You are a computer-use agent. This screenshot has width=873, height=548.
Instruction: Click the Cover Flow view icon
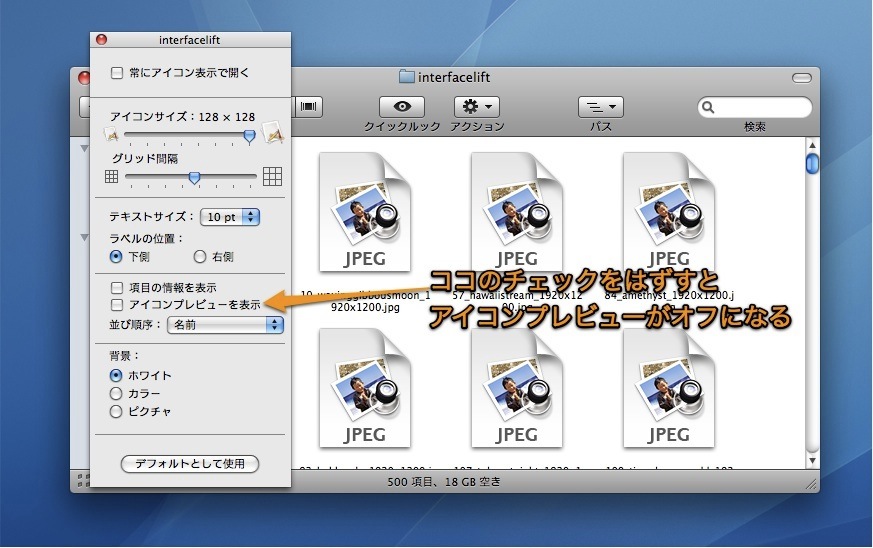[309, 106]
